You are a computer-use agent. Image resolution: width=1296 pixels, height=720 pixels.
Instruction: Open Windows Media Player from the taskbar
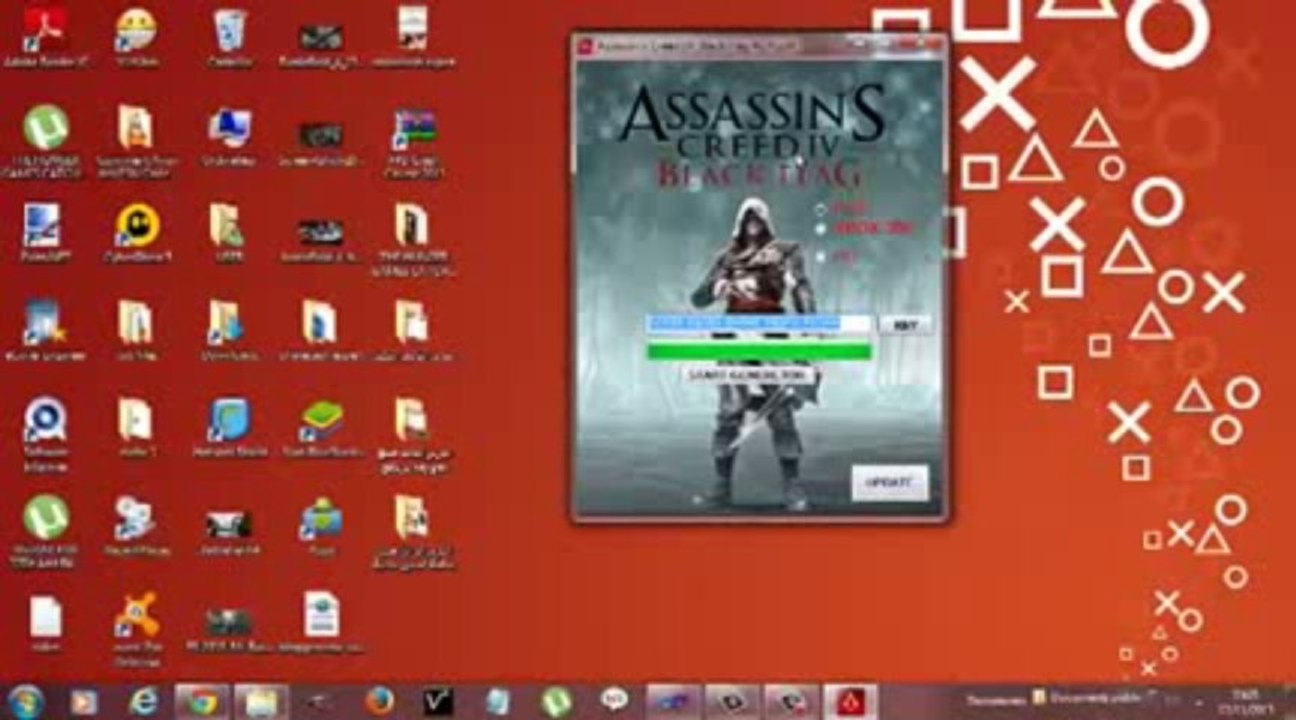pyautogui.click(x=84, y=702)
